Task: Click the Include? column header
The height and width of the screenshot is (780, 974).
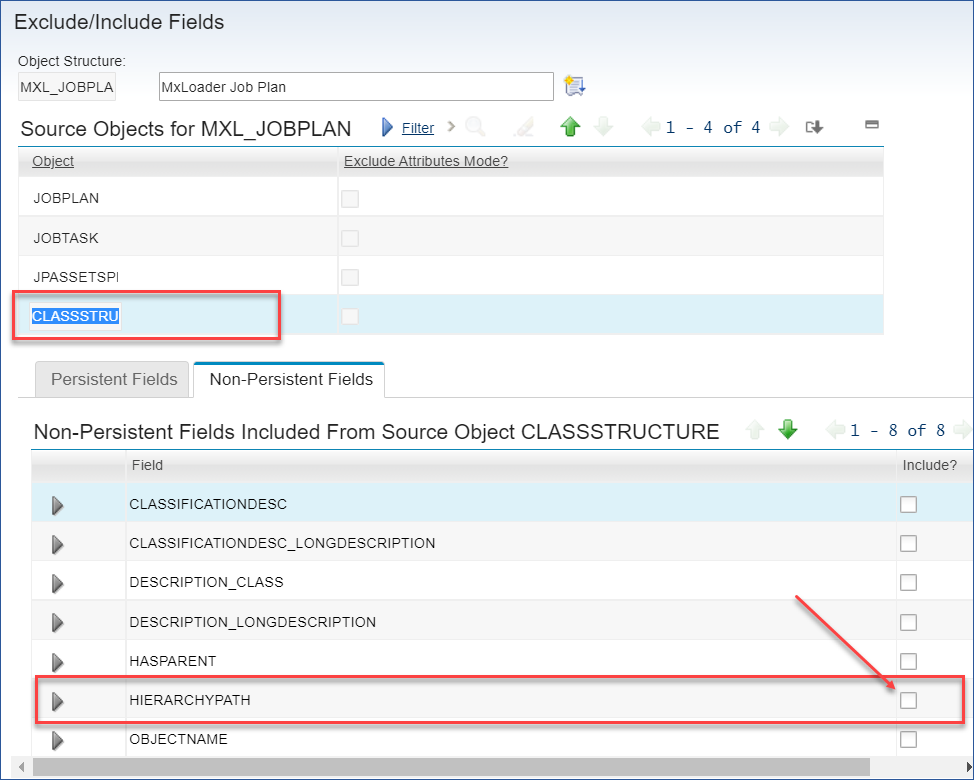Action: tap(929, 465)
